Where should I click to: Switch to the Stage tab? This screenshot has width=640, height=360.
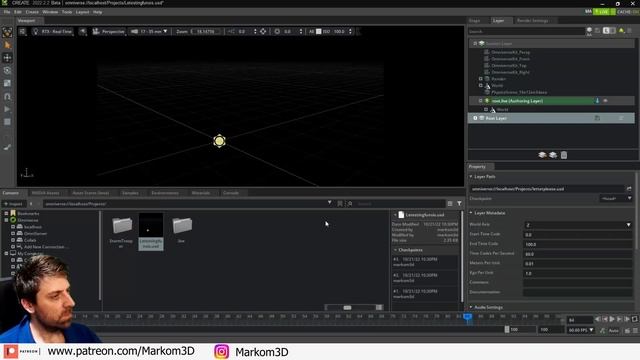click(474, 20)
